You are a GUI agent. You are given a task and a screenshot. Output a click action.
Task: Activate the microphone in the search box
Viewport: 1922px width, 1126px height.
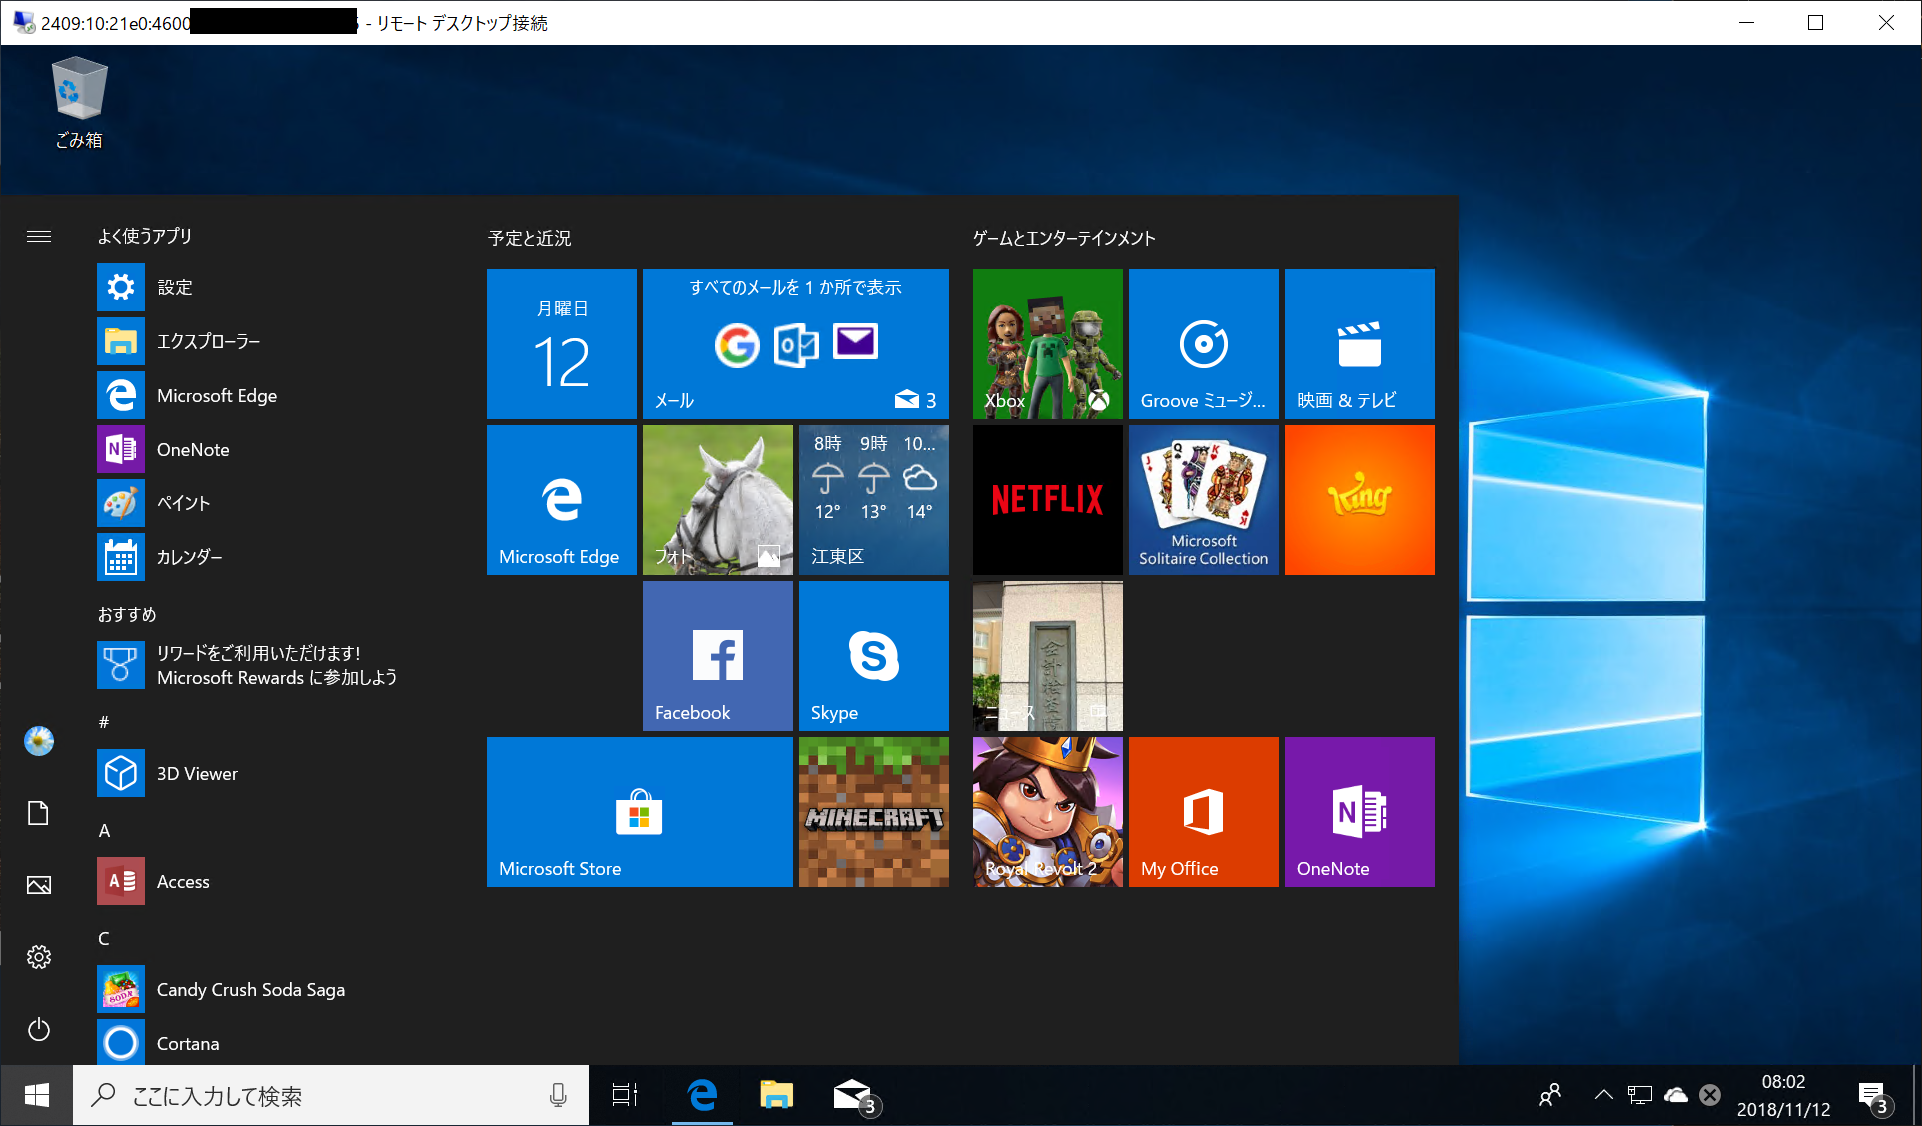tap(558, 1096)
